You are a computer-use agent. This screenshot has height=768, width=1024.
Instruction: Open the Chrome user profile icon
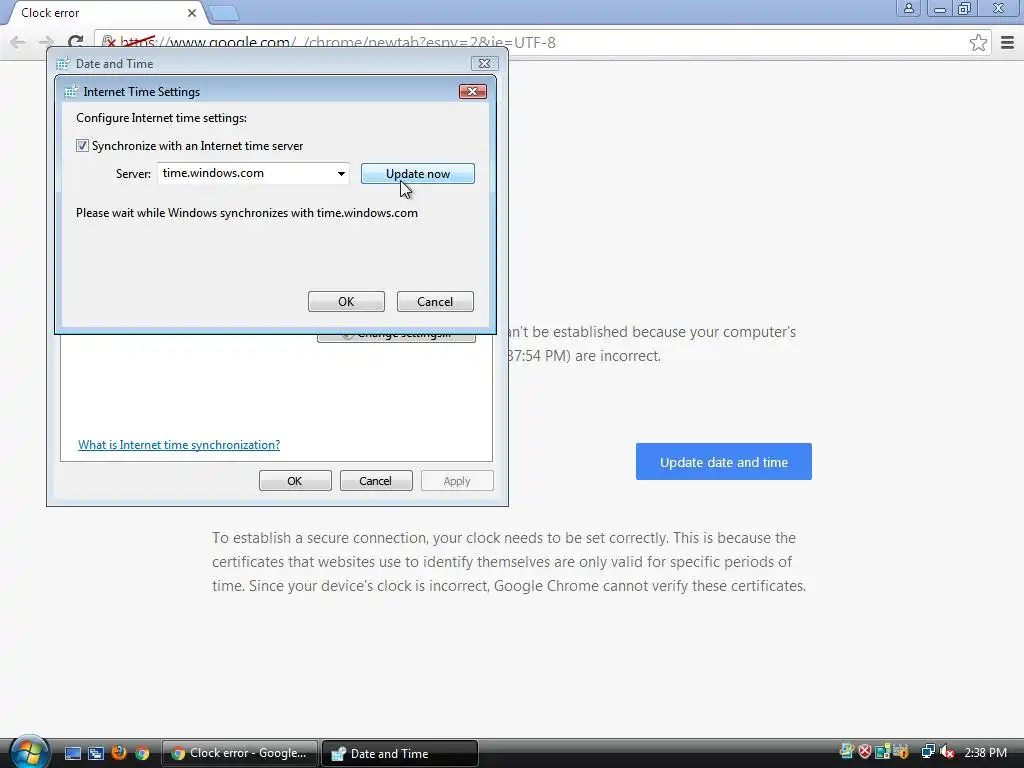908,8
